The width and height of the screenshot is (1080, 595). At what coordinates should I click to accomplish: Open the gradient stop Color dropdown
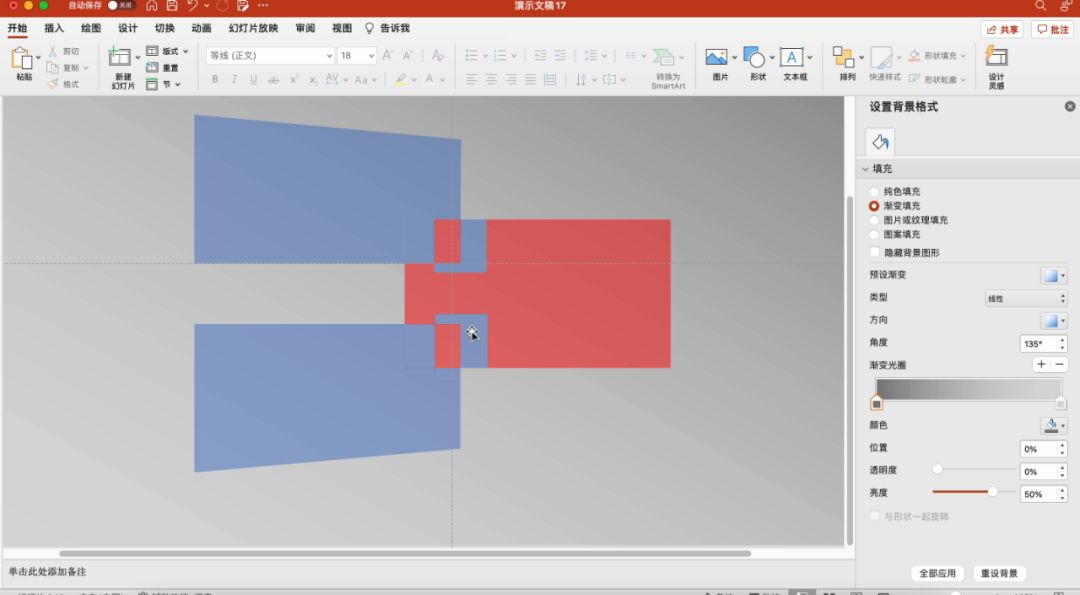(1054, 426)
